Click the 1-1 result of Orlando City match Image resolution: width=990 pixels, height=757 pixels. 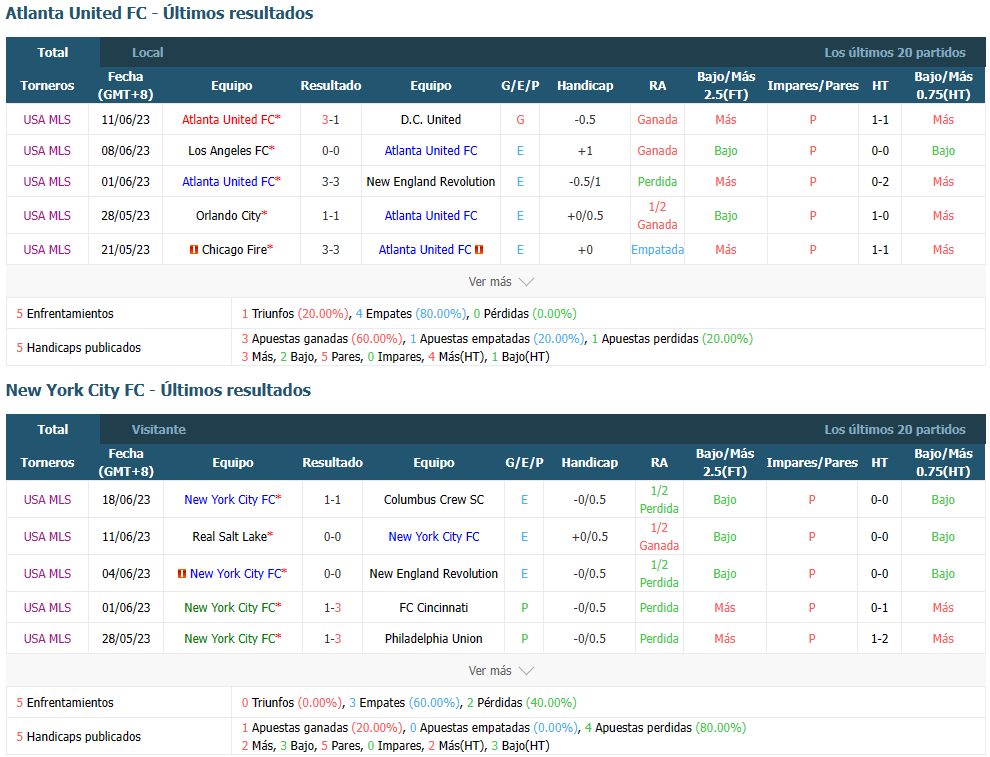click(x=331, y=216)
